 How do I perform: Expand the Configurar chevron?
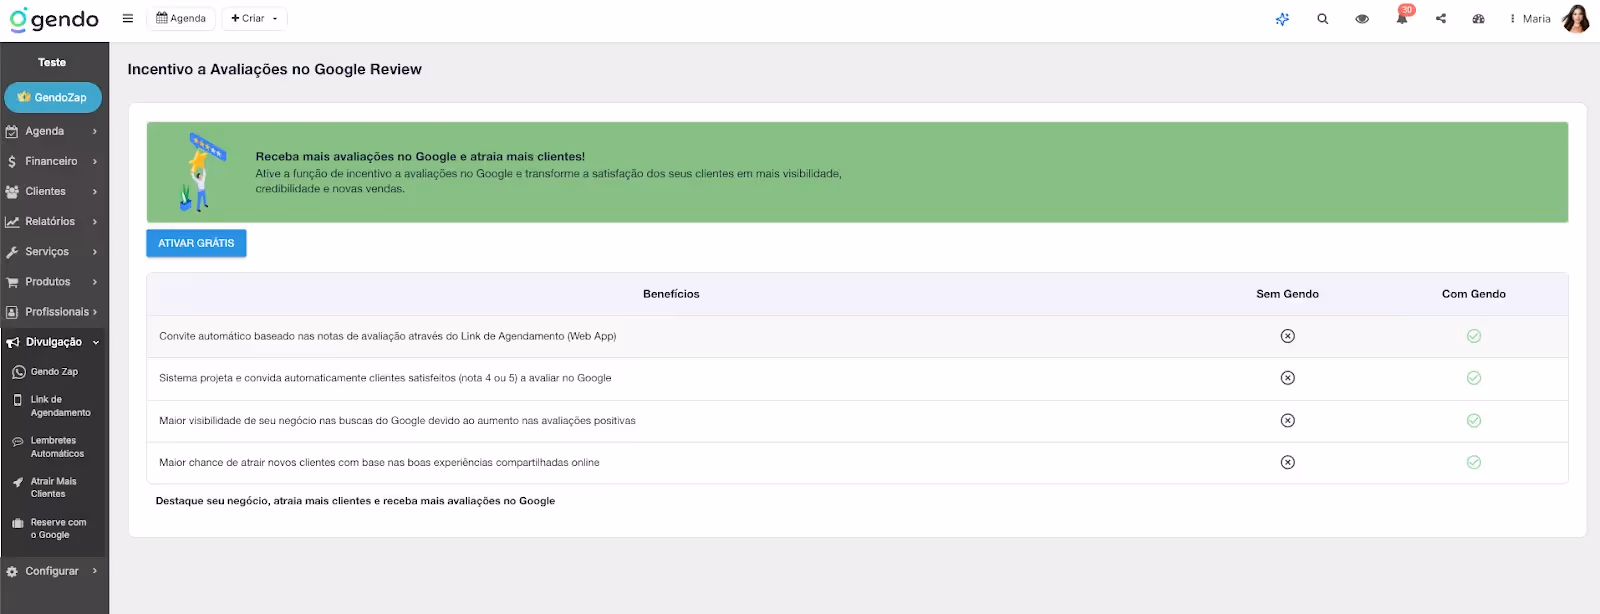[x=95, y=571]
